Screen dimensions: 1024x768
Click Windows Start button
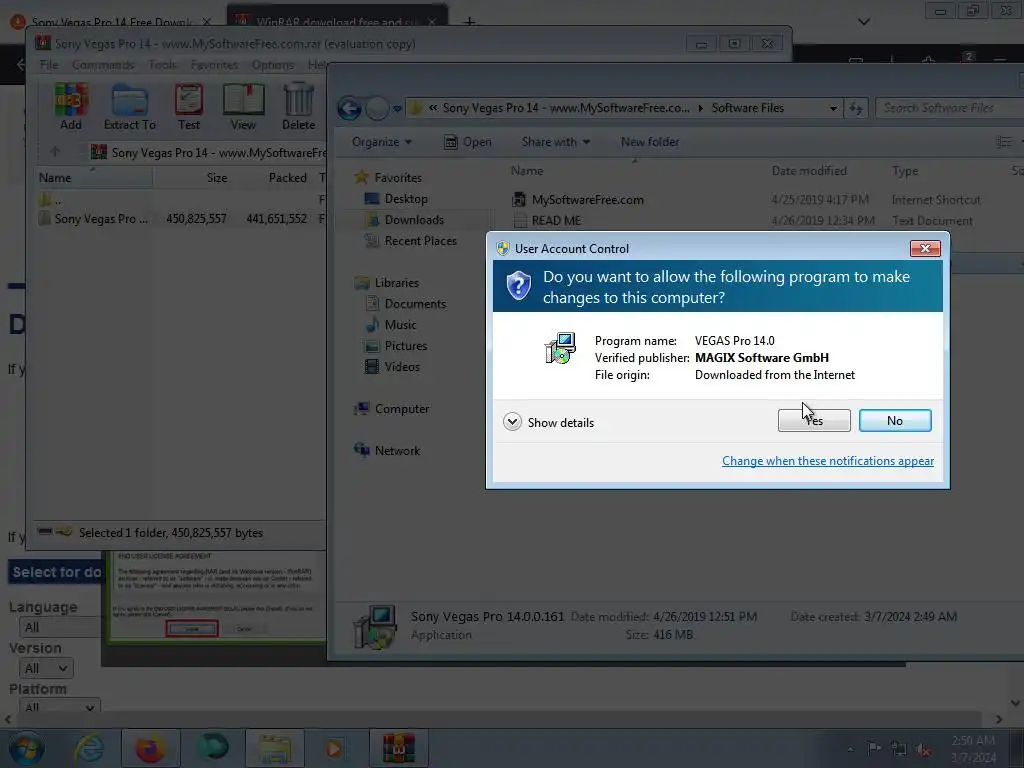pyautogui.click(x=26, y=748)
